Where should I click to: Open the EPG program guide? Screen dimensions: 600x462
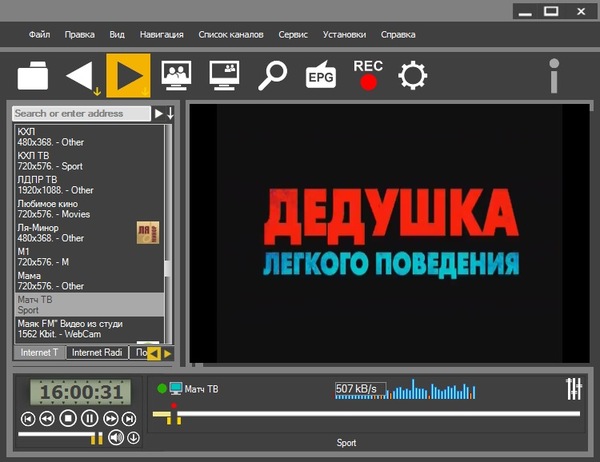click(x=320, y=76)
